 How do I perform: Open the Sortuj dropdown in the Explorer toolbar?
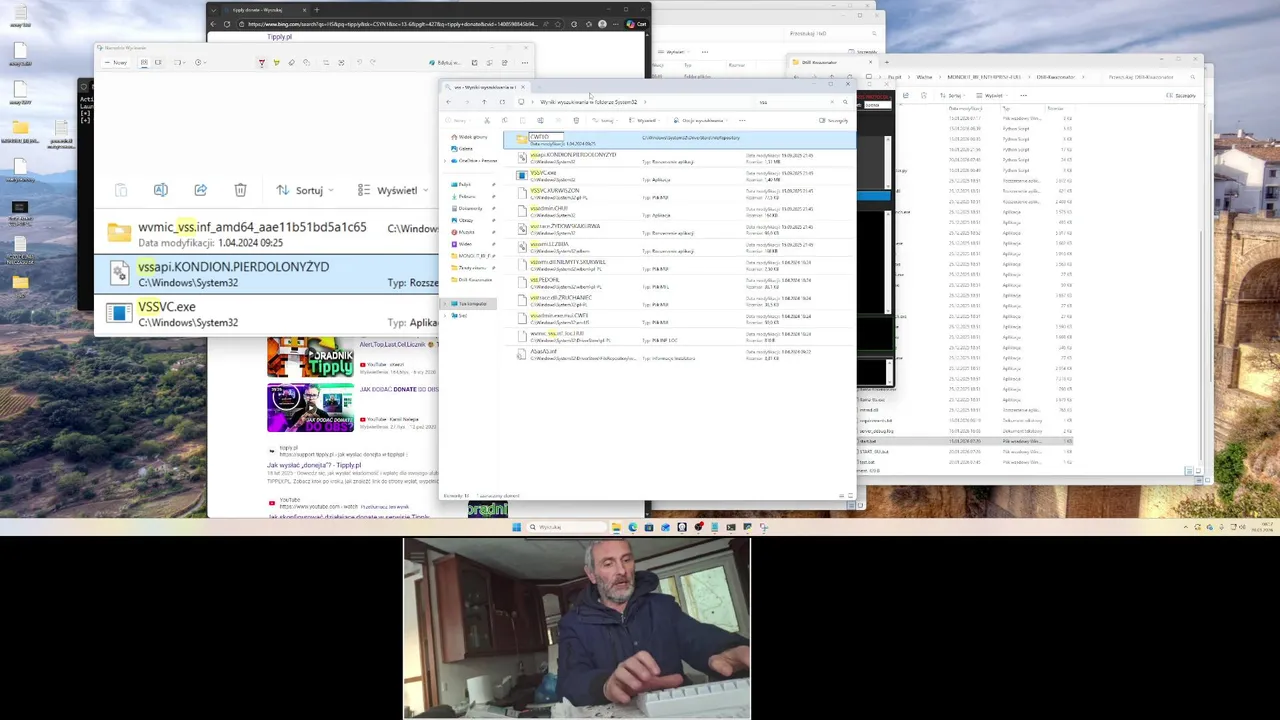(x=606, y=120)
